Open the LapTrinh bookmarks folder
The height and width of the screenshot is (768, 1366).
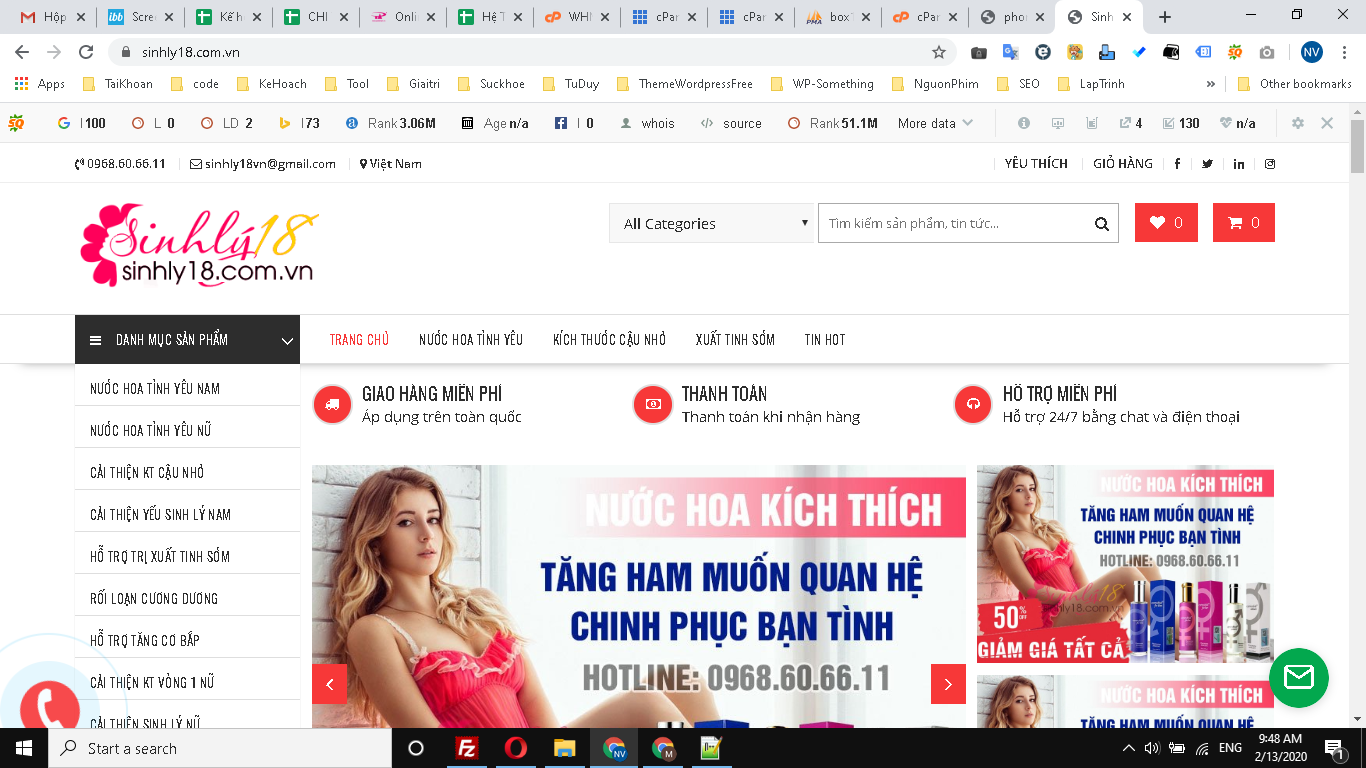click(1091, 84)
